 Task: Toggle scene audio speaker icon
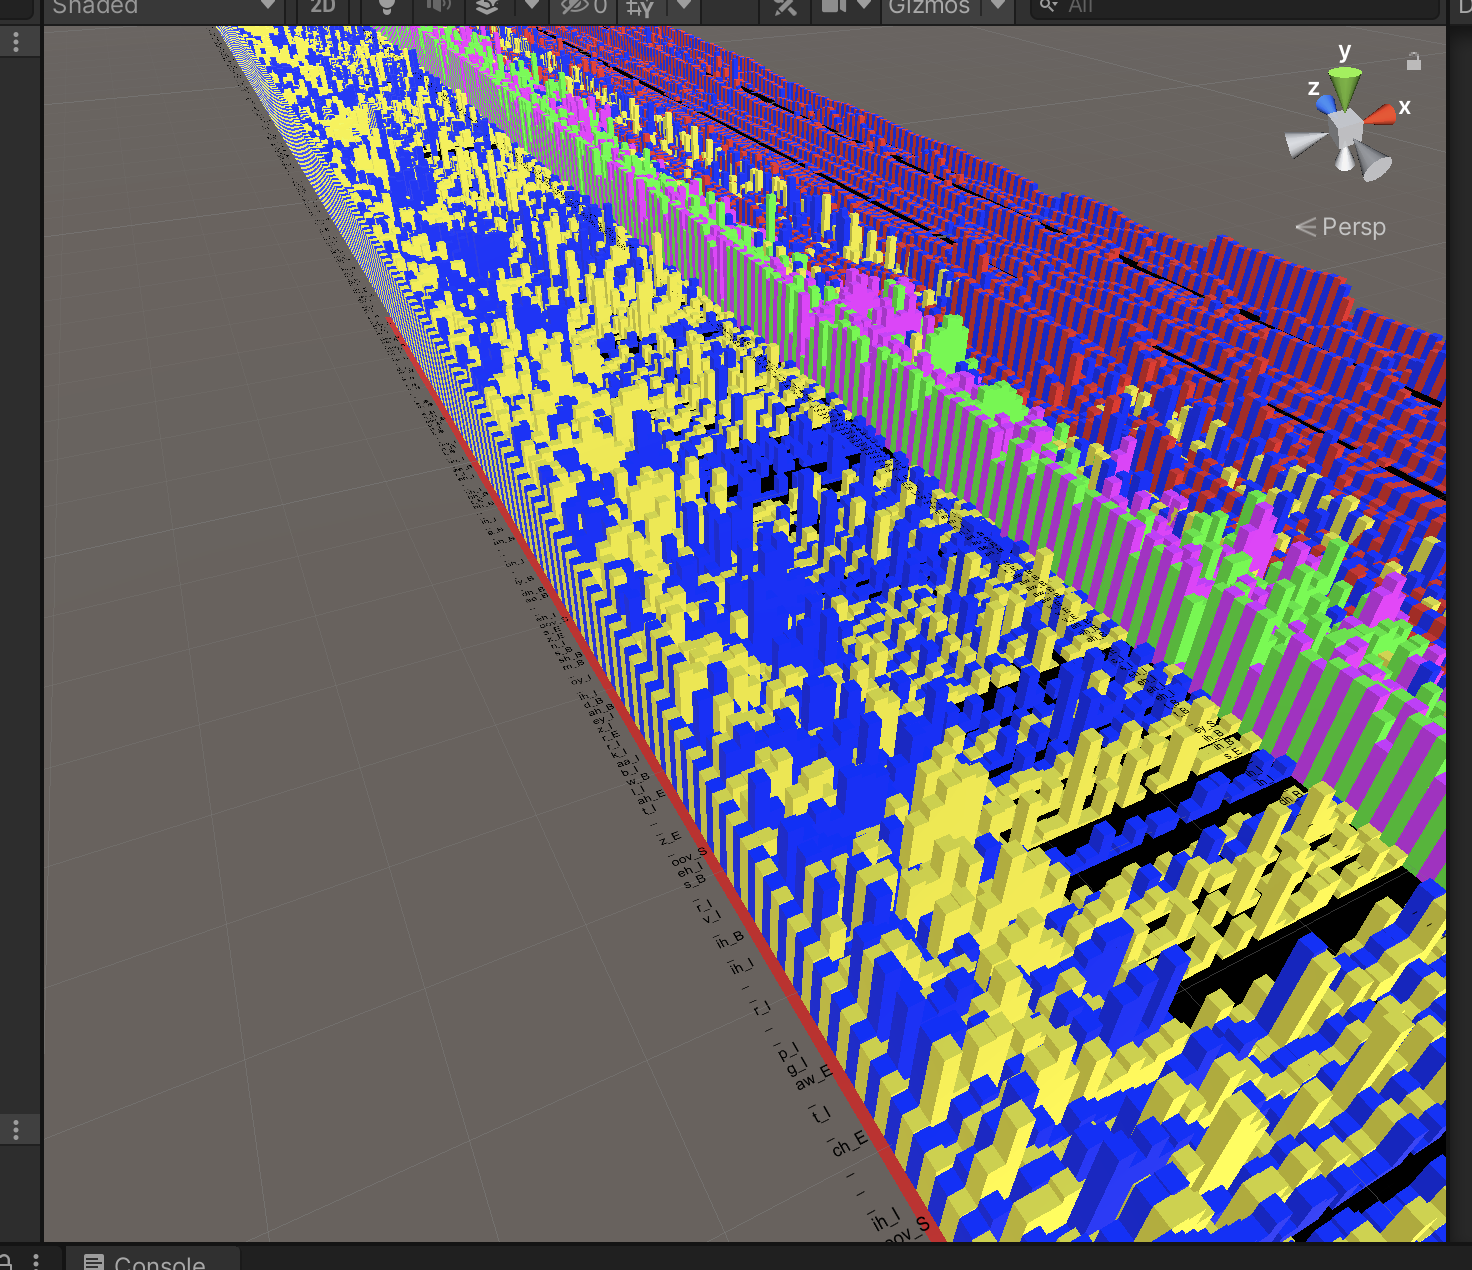(438, 7)
